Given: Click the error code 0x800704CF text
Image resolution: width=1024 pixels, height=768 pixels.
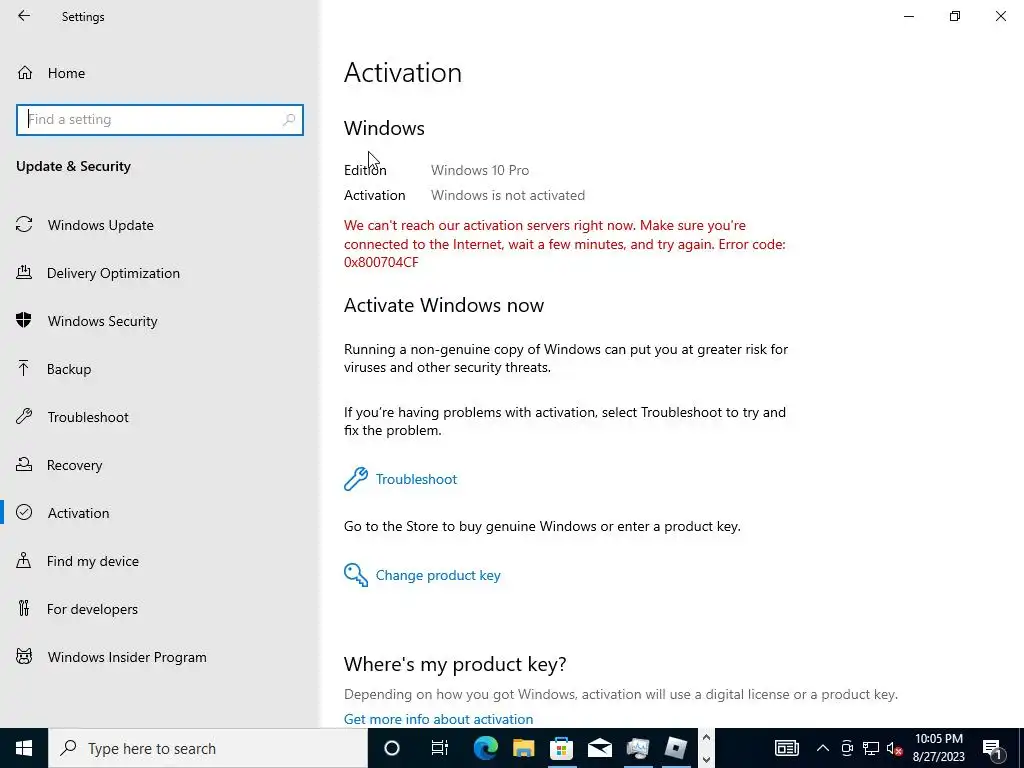Looking at the screenshot, I should pos(381,263).
